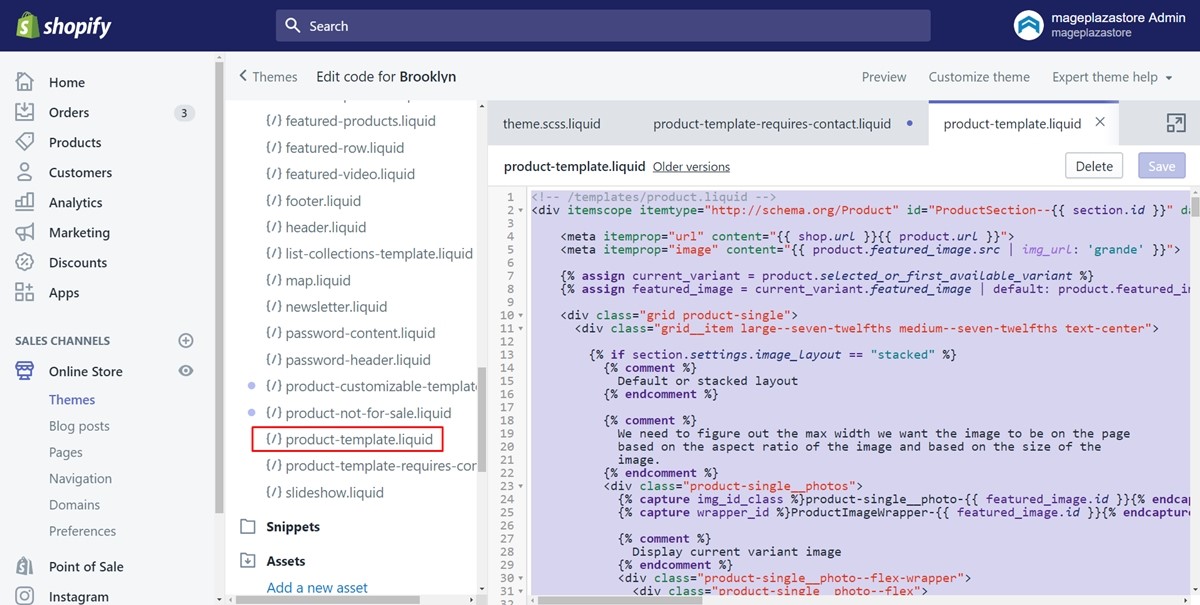1200x605 pixels.
Task: Click Add a new asset link
Action: coord(317,588)
